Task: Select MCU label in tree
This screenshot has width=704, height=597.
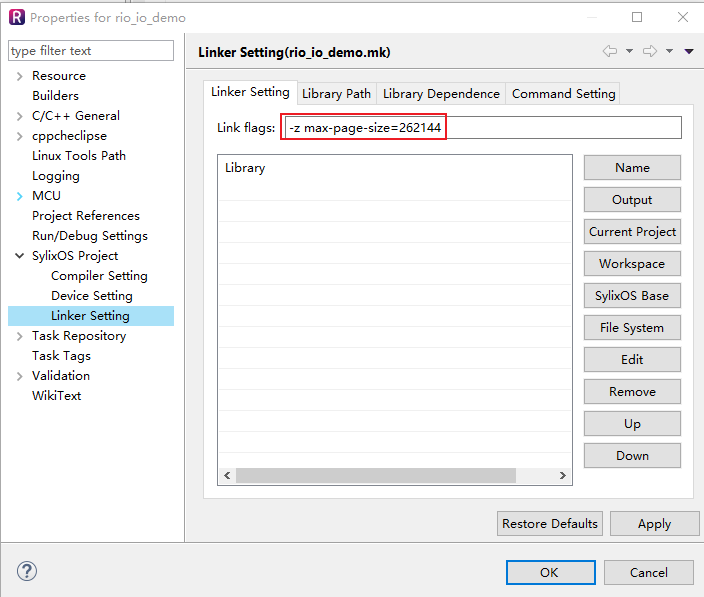Action: point(46,196)
